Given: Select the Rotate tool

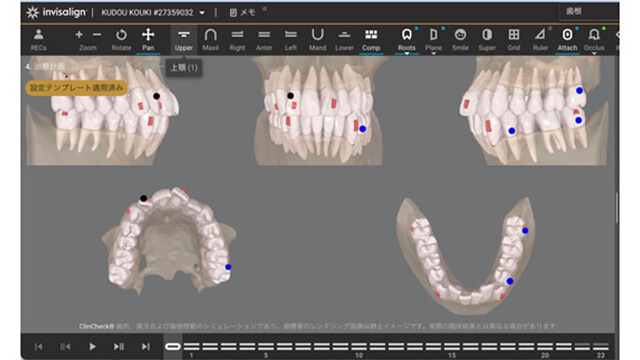Looking at the screenshot, I should [121, 40].
